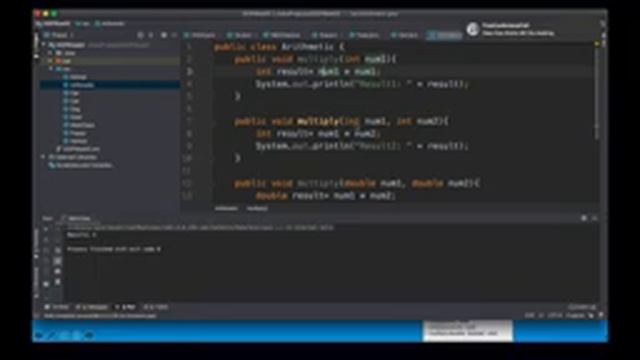Open the 4: Run tool window tab

(126, 307)
